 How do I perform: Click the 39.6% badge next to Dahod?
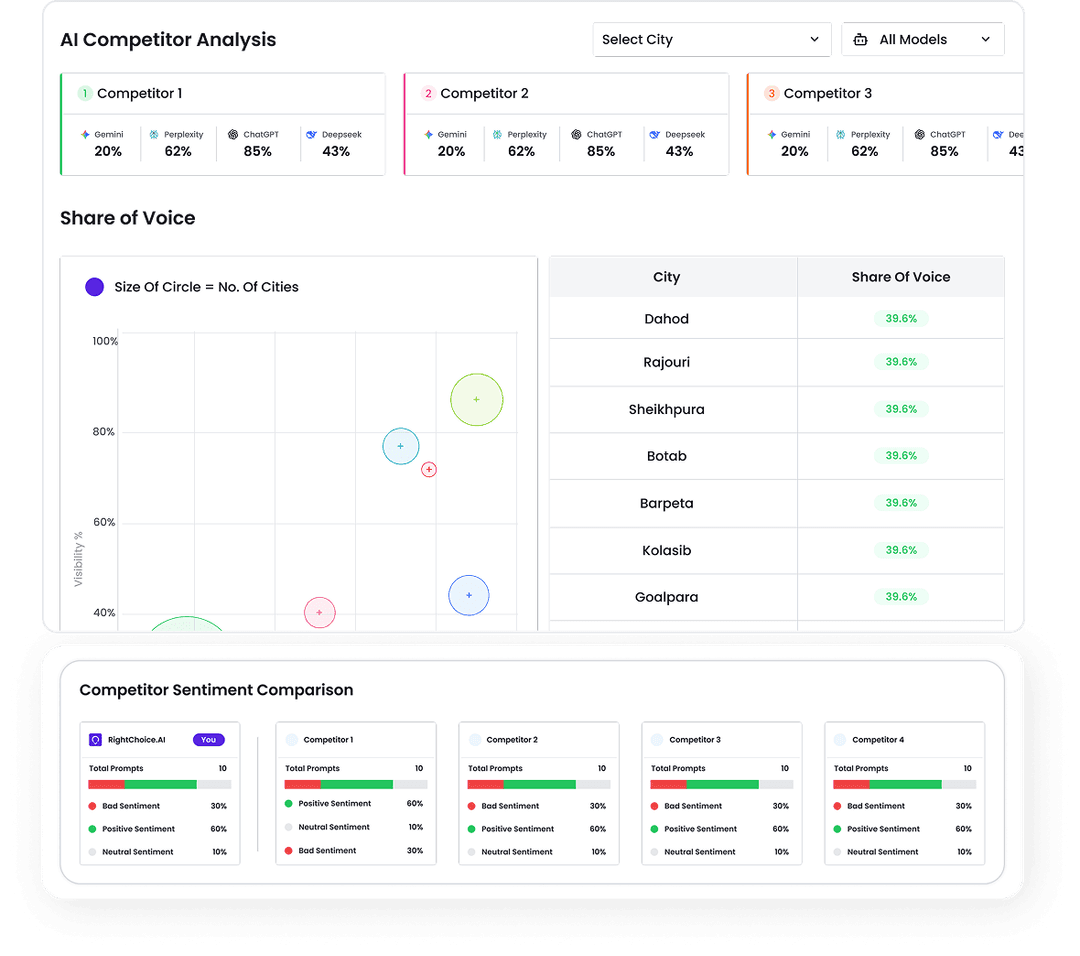[x=901, y=318]
